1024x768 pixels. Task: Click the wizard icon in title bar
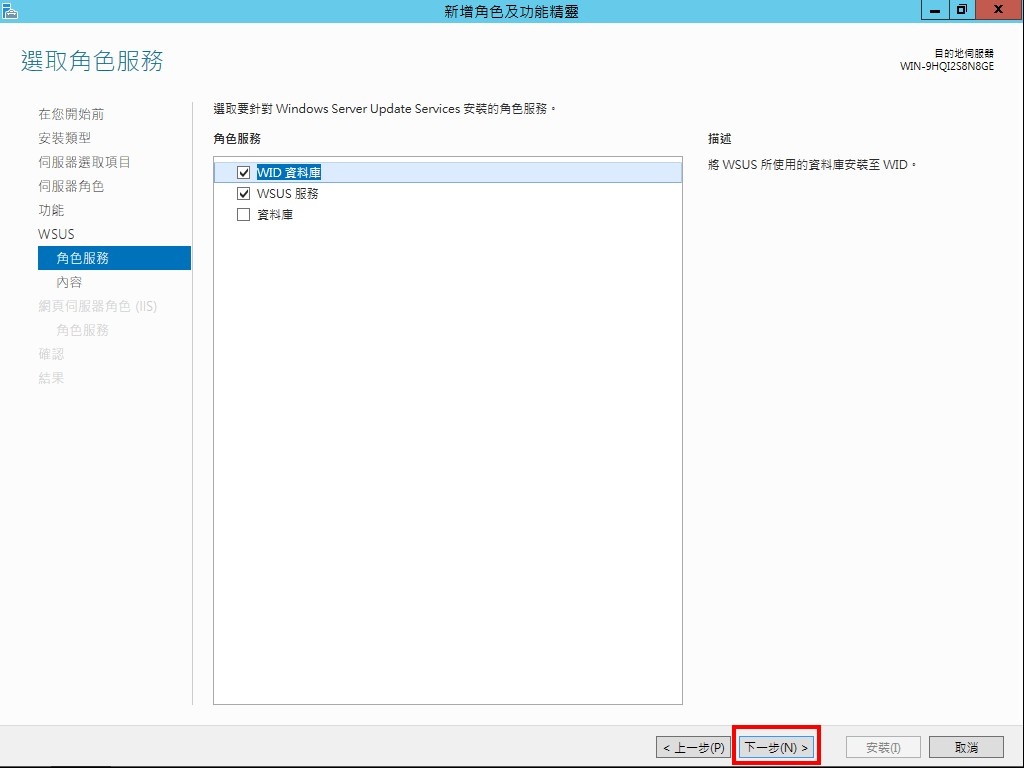[x=10, y=10]
